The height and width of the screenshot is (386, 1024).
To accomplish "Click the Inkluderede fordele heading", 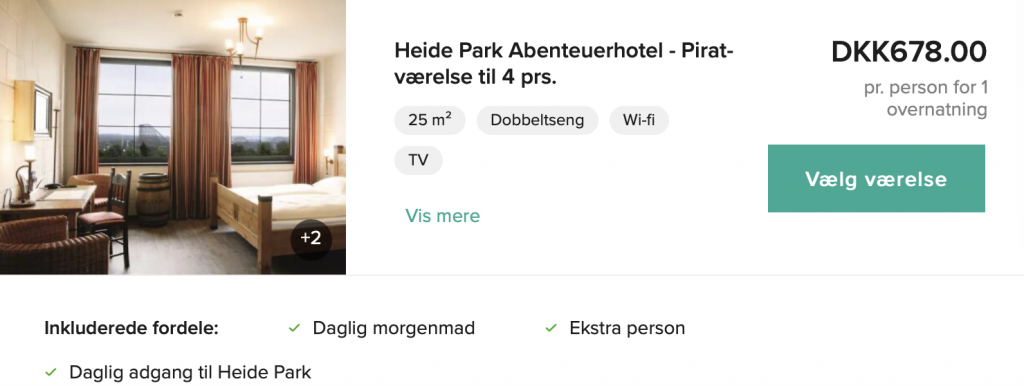I will point(131,328).
